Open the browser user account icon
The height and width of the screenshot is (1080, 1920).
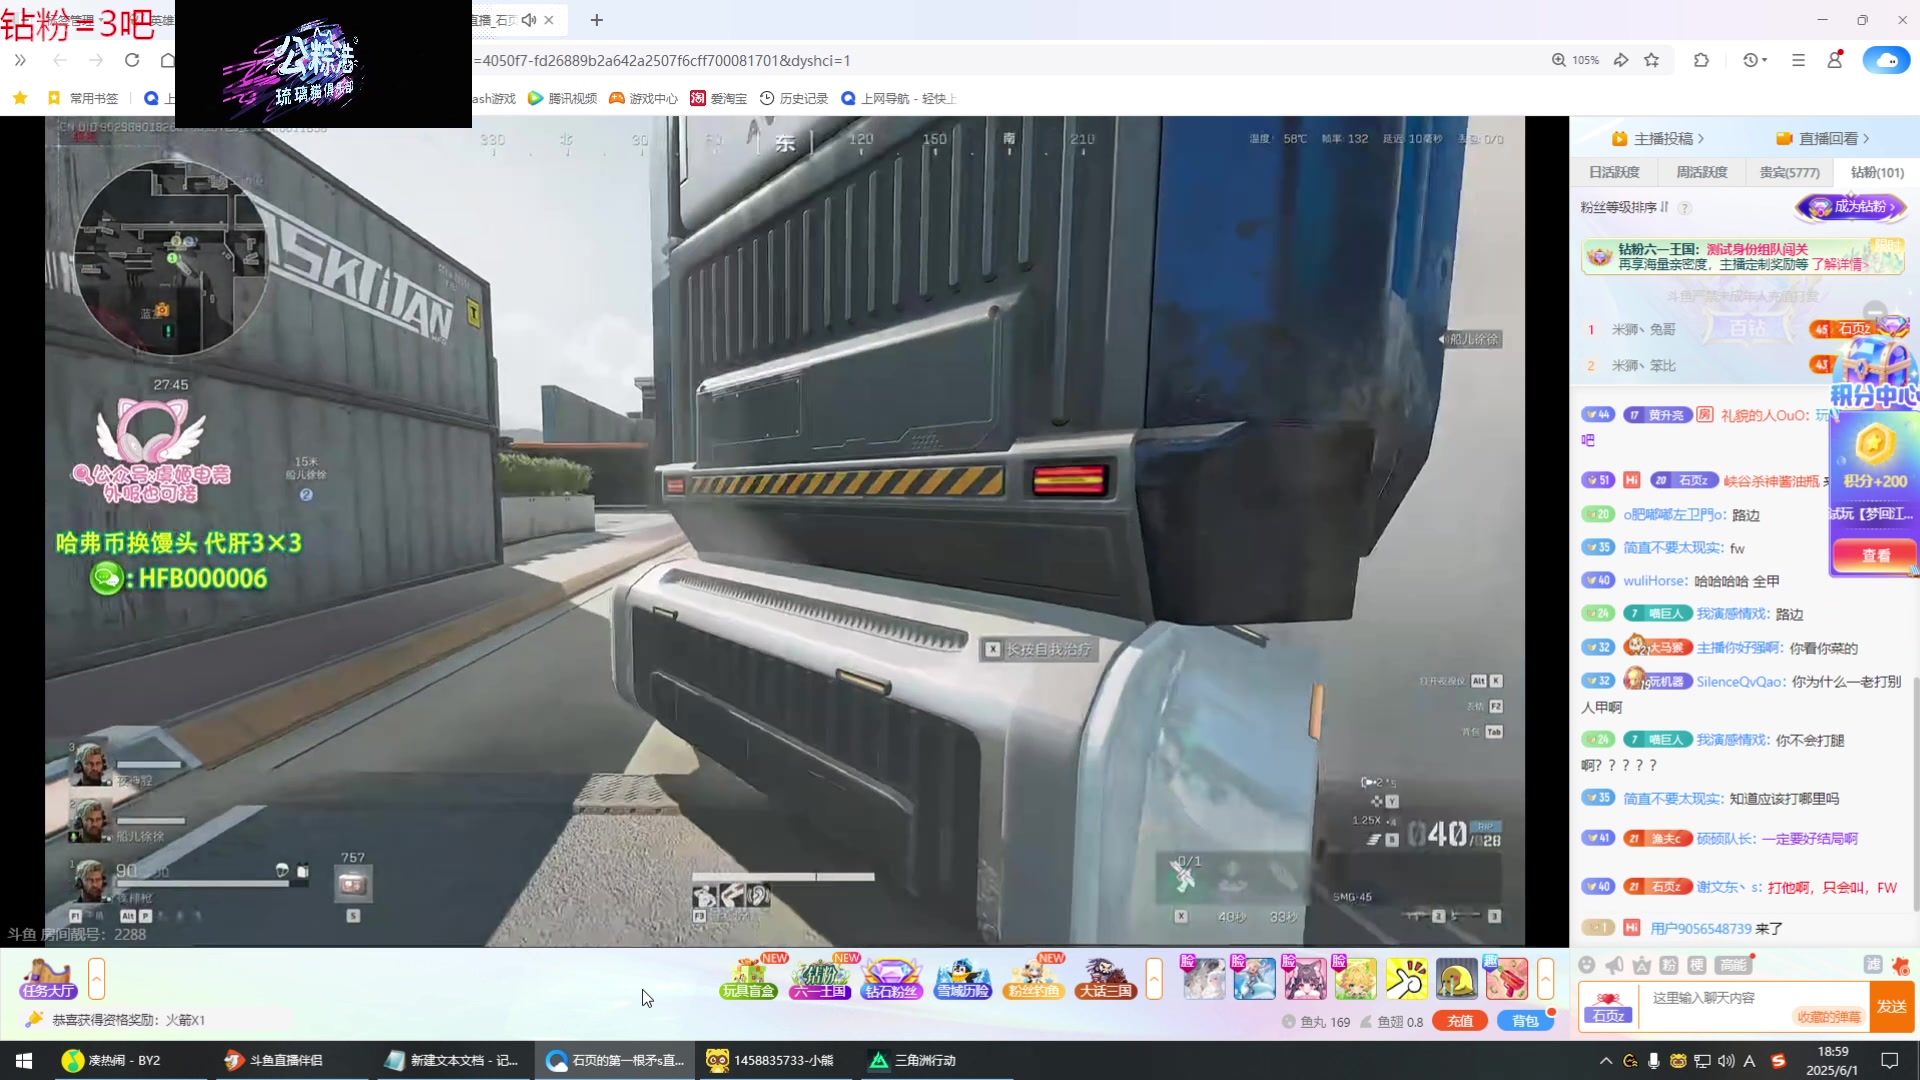pos(1835,59)
